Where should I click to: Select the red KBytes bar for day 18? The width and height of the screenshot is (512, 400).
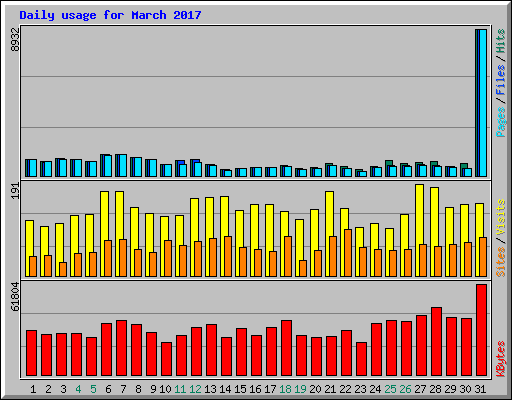(286, 348)
